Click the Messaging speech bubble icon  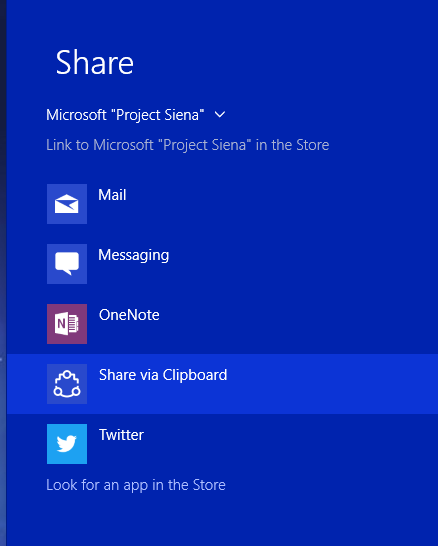(67, 264)
